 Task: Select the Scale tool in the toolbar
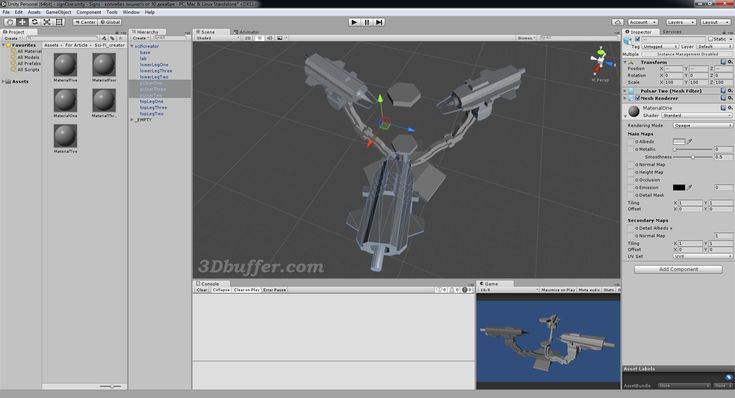pyautogui.click(x=47, y=22)
